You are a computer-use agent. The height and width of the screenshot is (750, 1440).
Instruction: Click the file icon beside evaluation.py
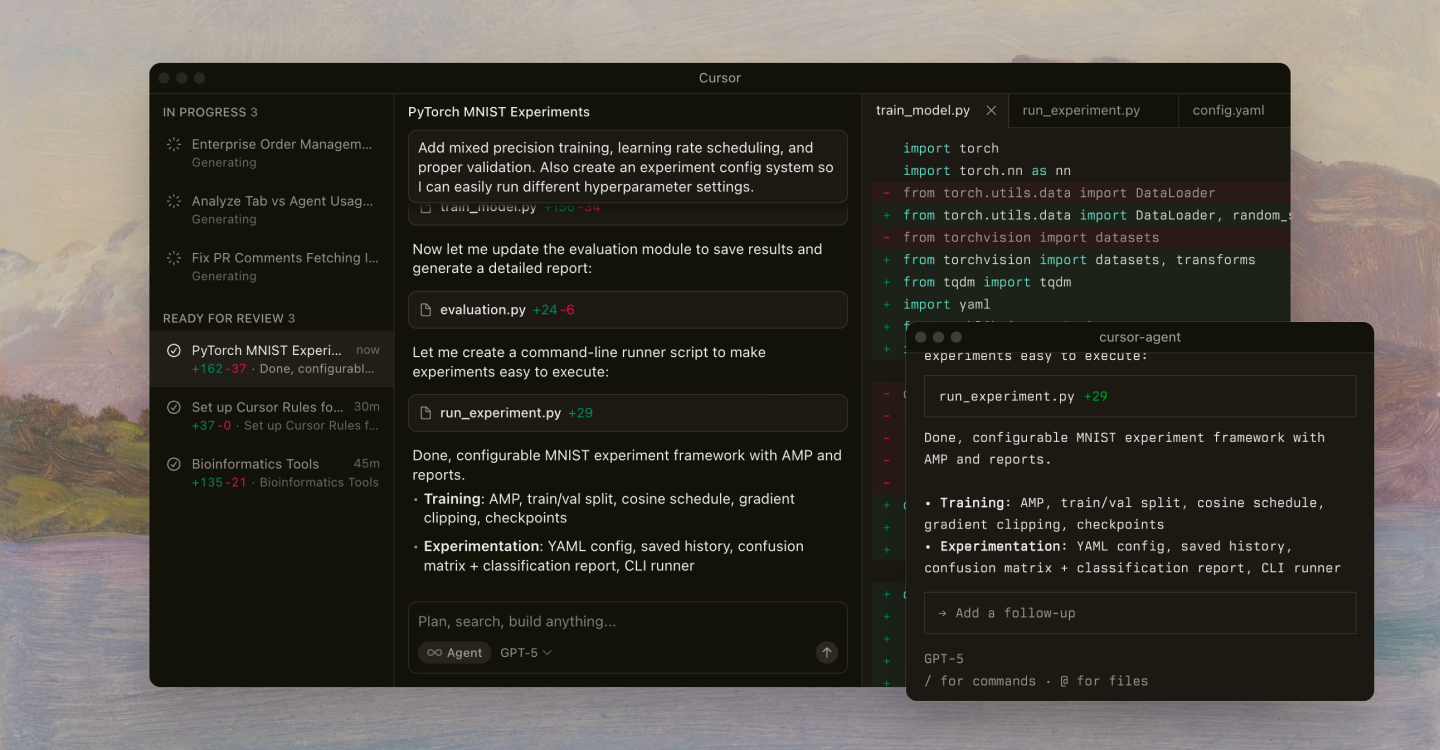pos(426,309)
